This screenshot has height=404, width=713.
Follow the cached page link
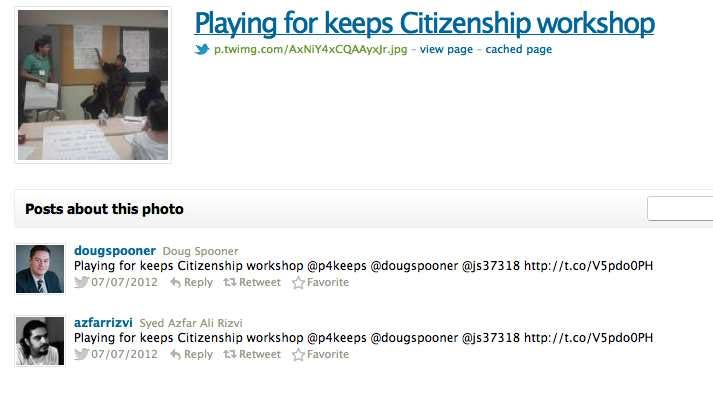pos(518,49)
